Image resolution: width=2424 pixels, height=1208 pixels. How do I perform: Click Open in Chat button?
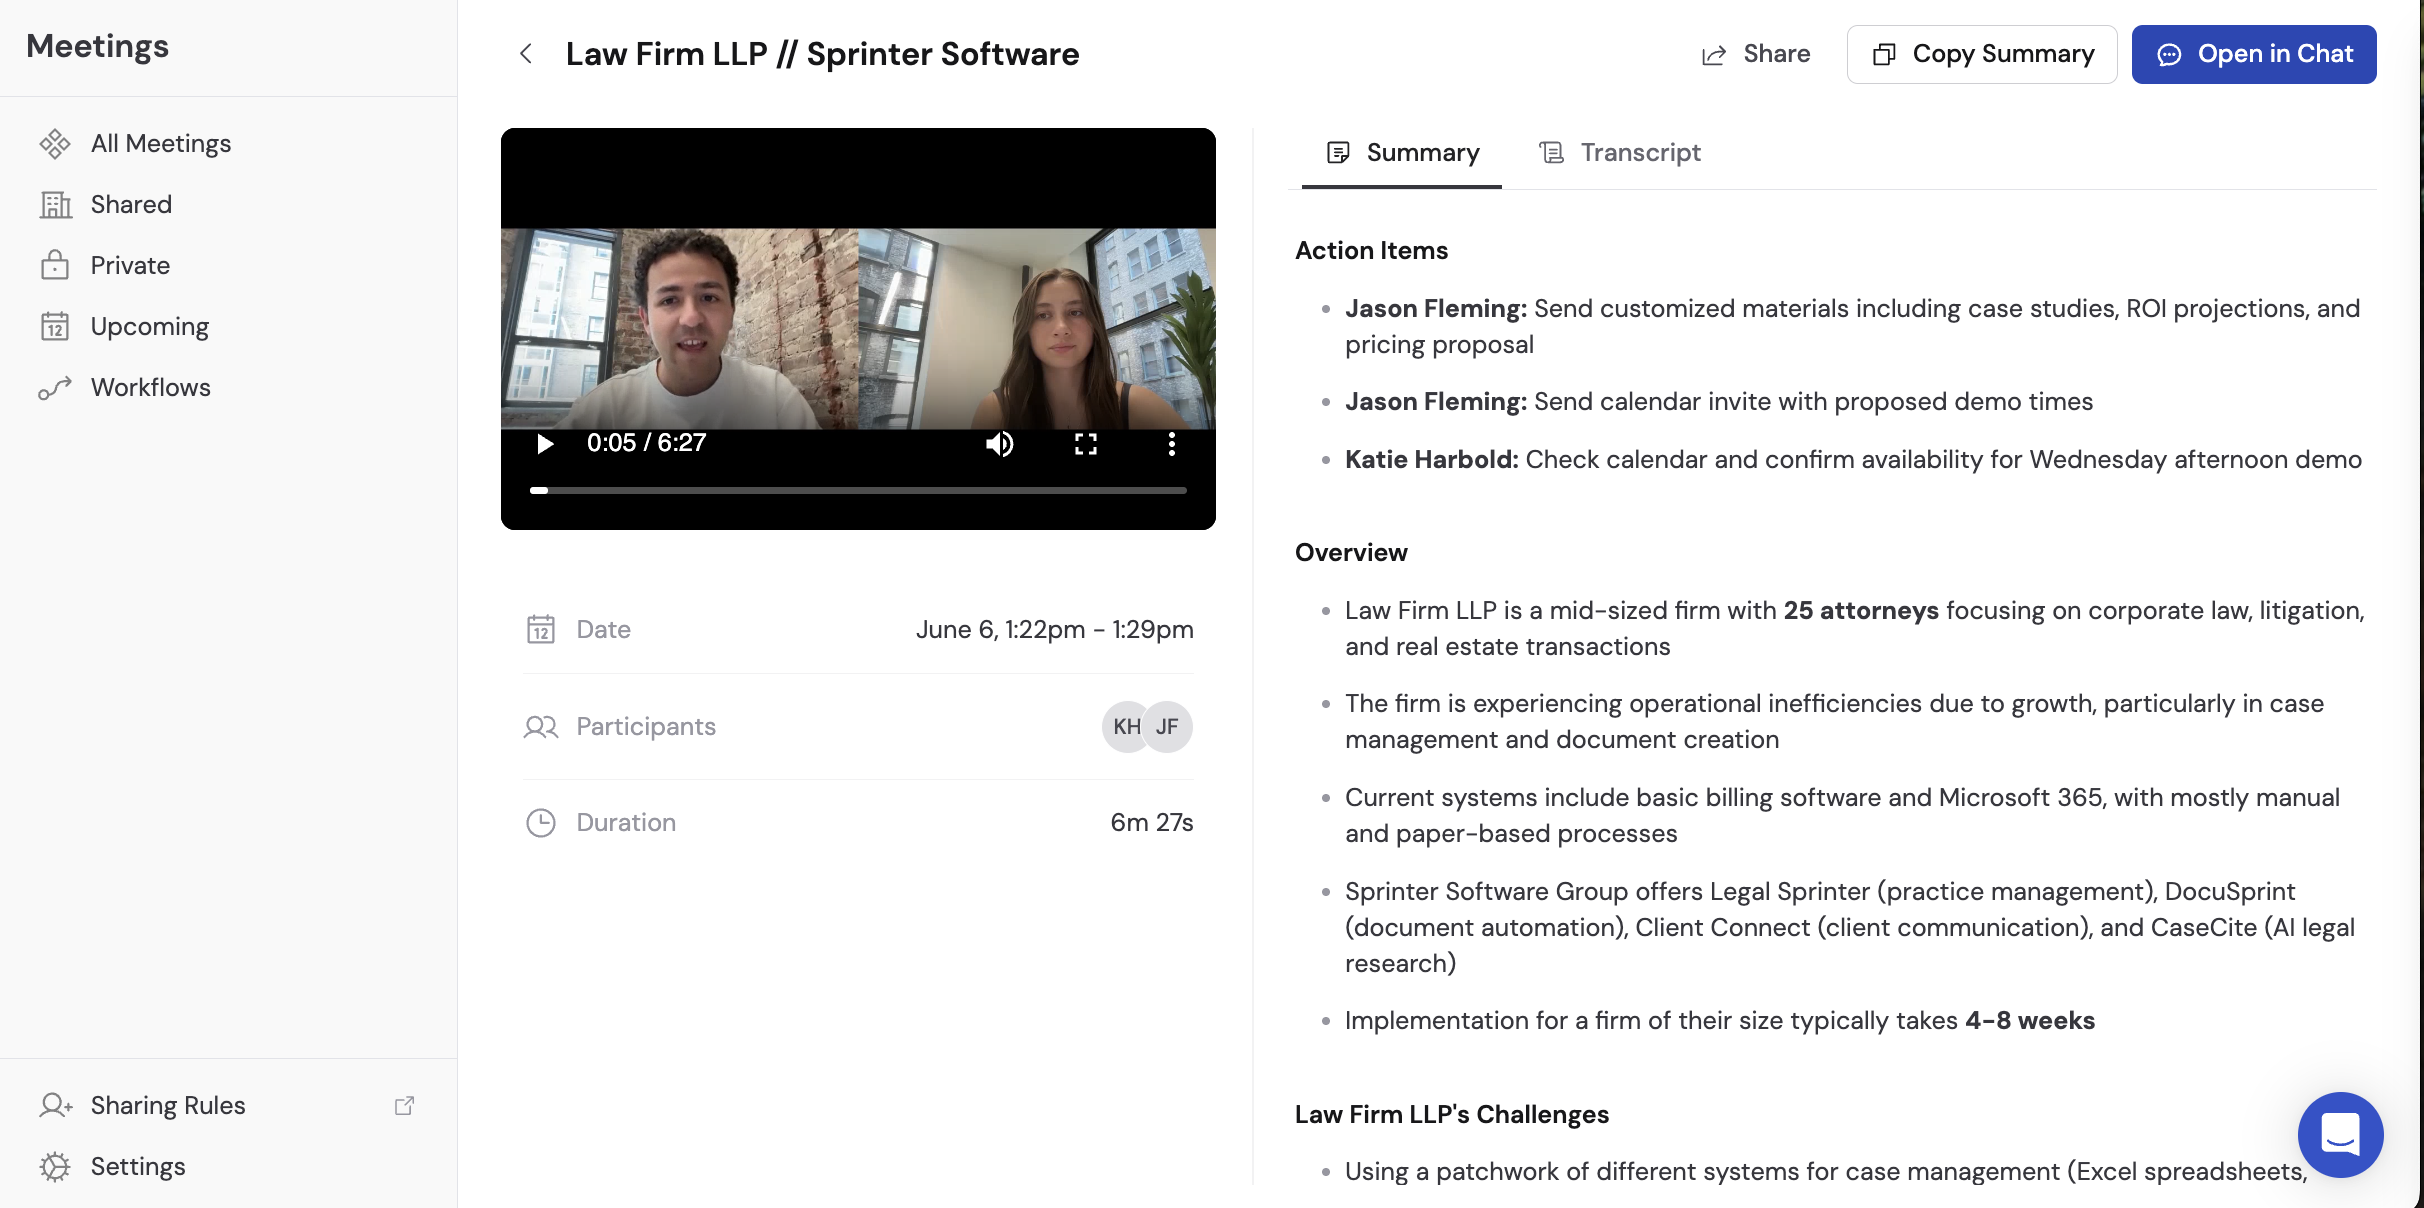pyautogui.click(x=2254, y=54)
